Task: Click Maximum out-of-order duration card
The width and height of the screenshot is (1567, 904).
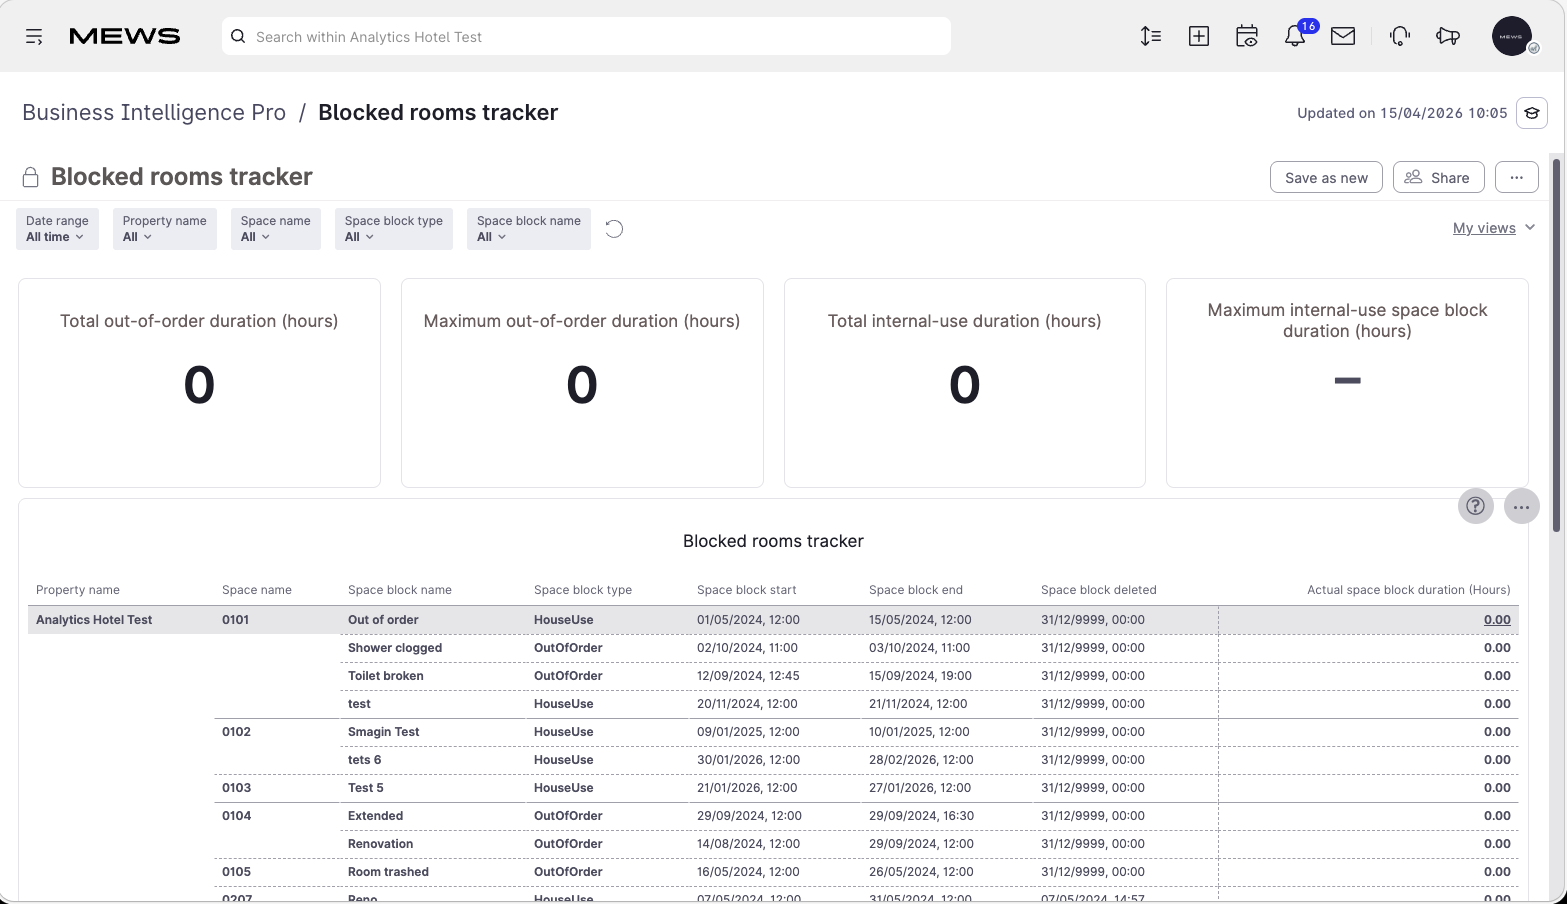Action: pos(582,383)
